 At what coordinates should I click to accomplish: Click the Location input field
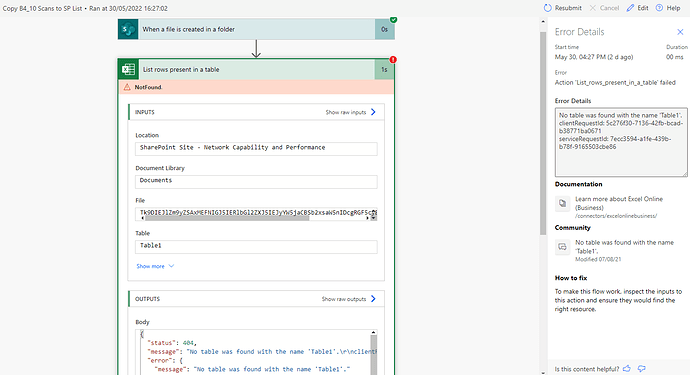pyautogui.click(x=256, y=148)
